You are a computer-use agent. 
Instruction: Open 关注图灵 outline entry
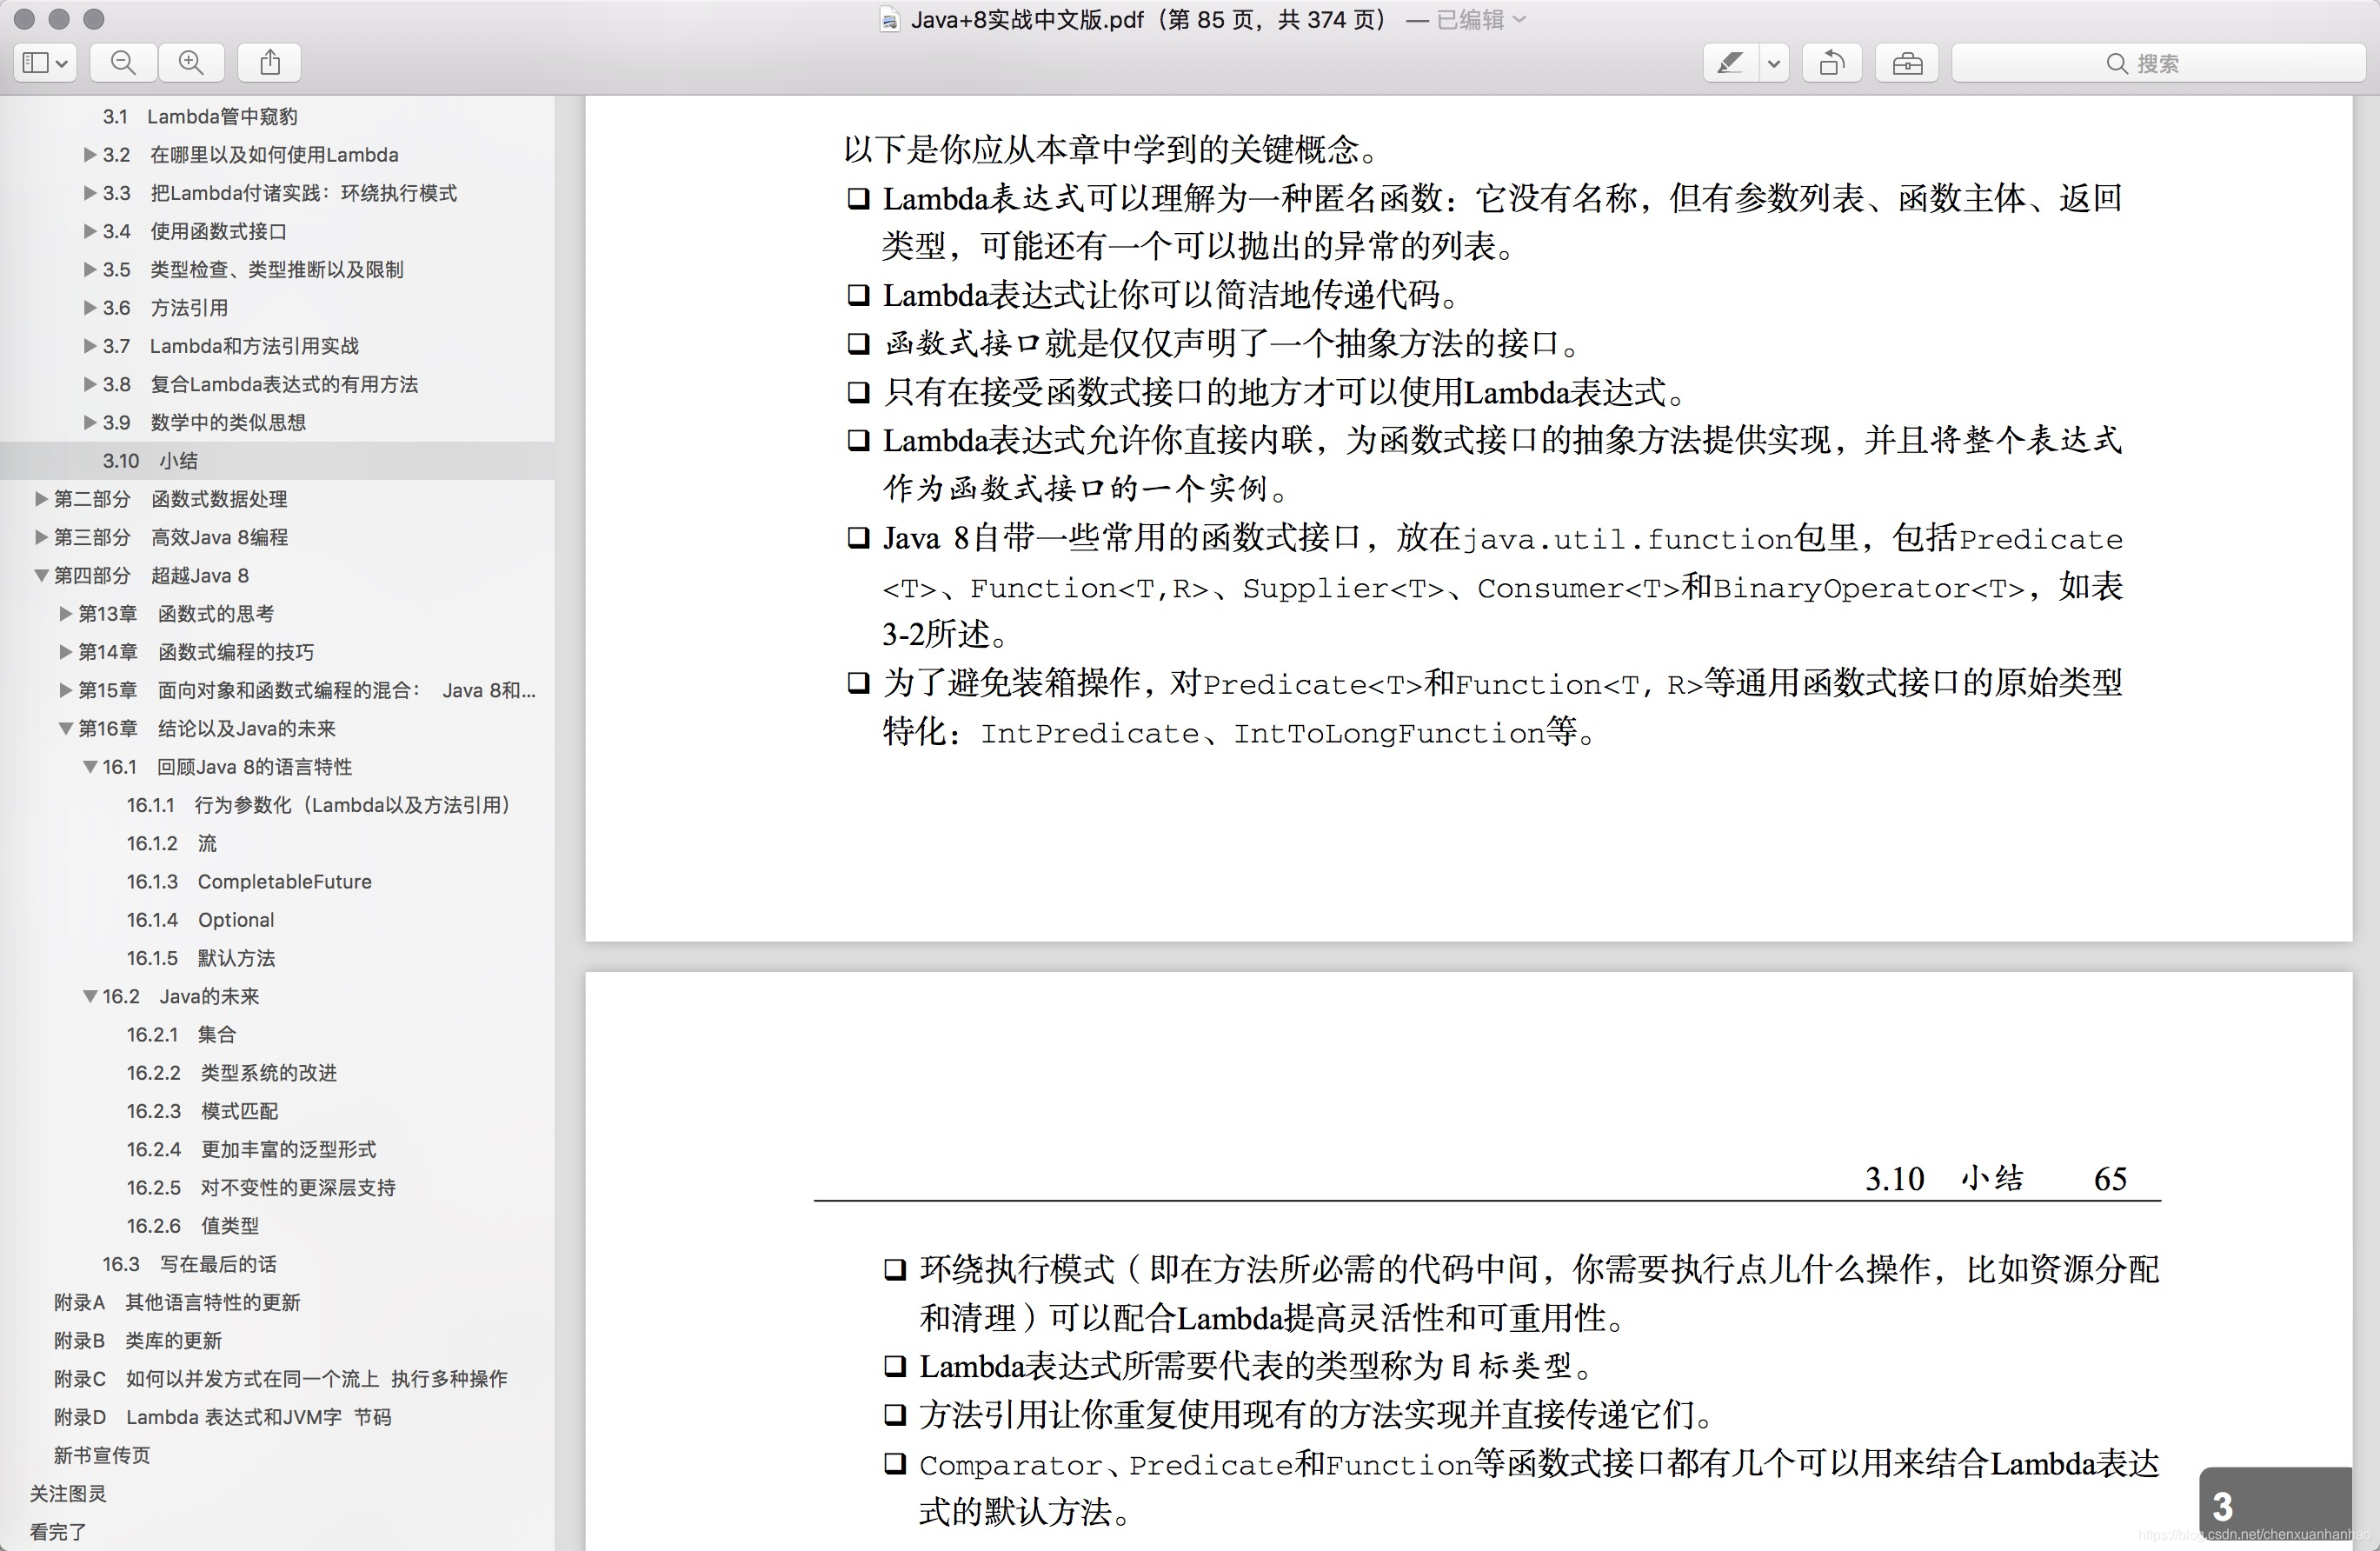pos(68,1493)
